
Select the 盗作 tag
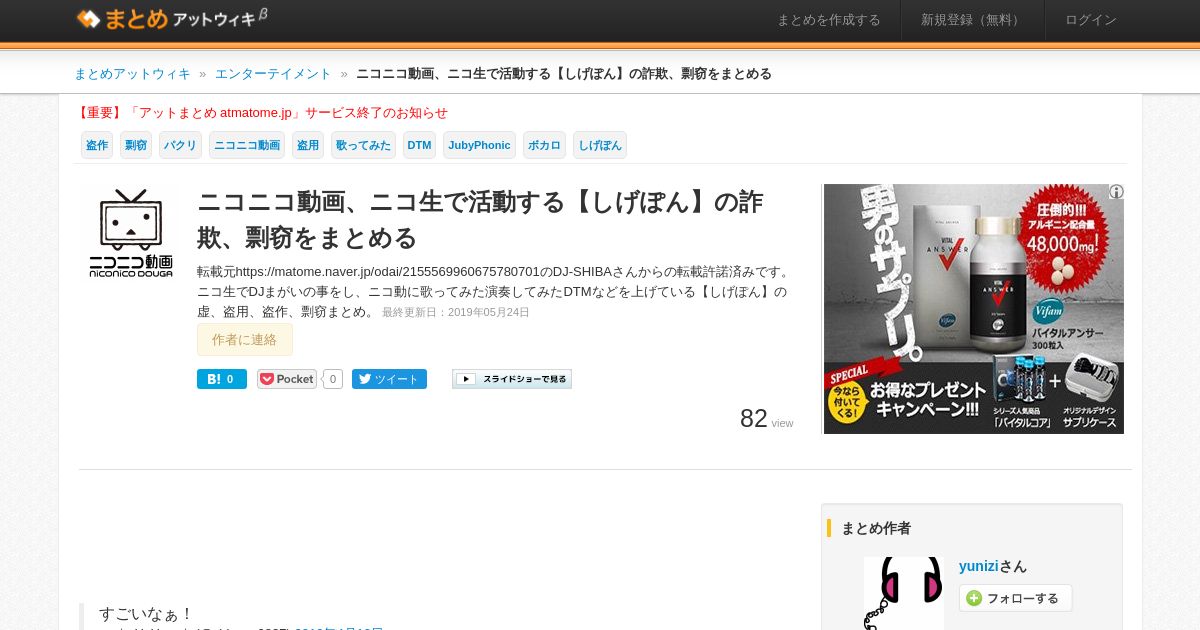(x=97, y=145)
